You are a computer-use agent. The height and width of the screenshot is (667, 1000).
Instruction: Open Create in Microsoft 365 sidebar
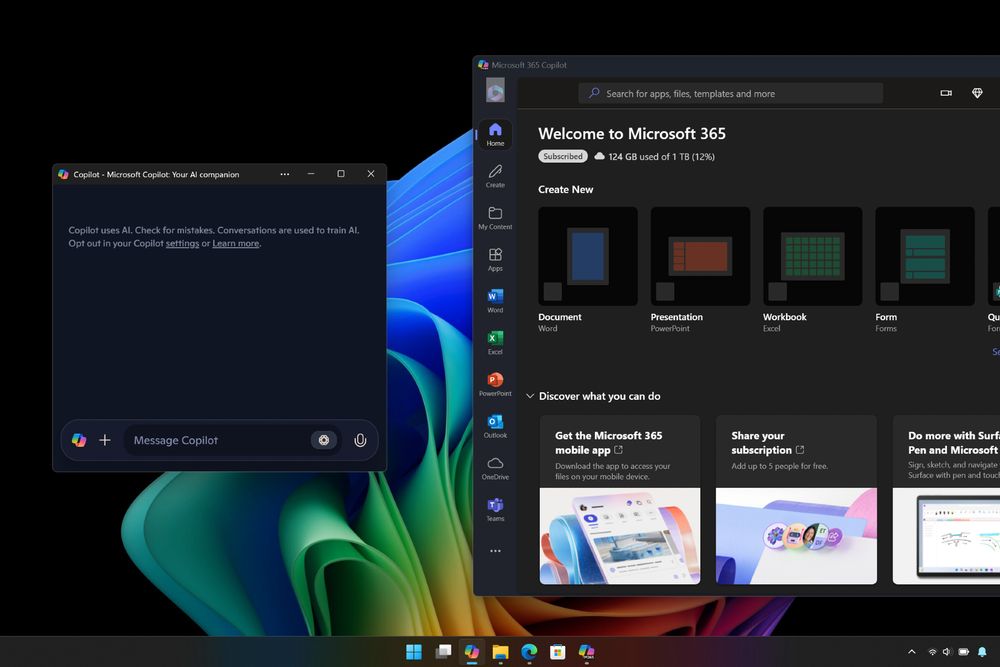coord(495,177)
